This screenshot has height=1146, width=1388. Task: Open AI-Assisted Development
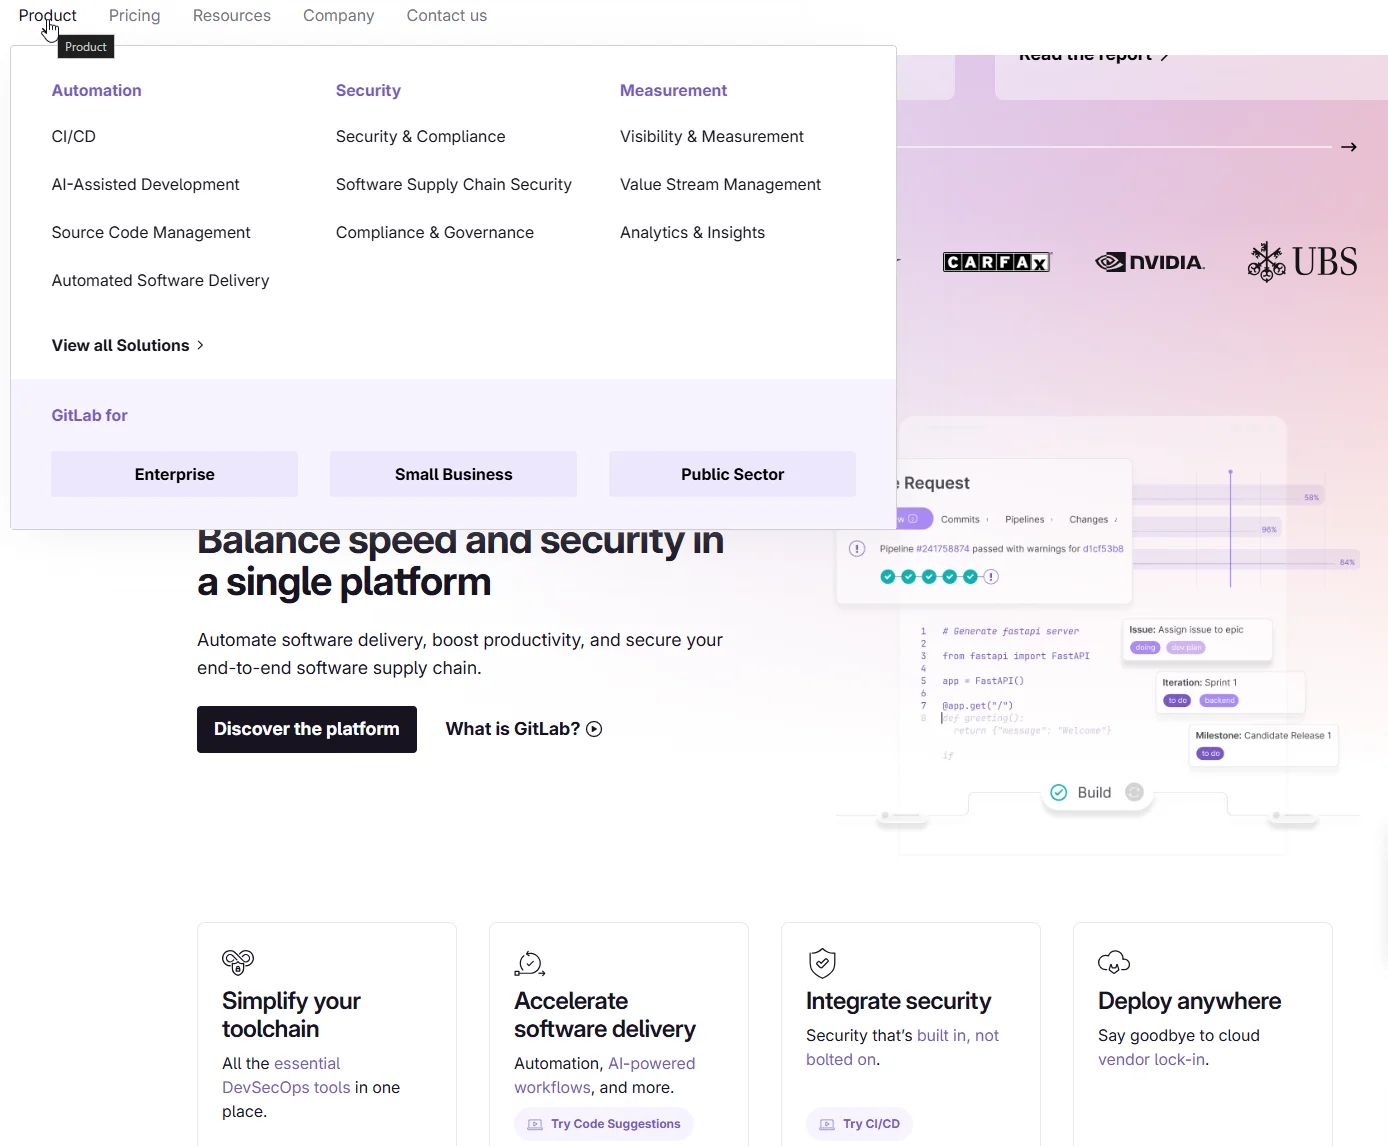point(145,184)
